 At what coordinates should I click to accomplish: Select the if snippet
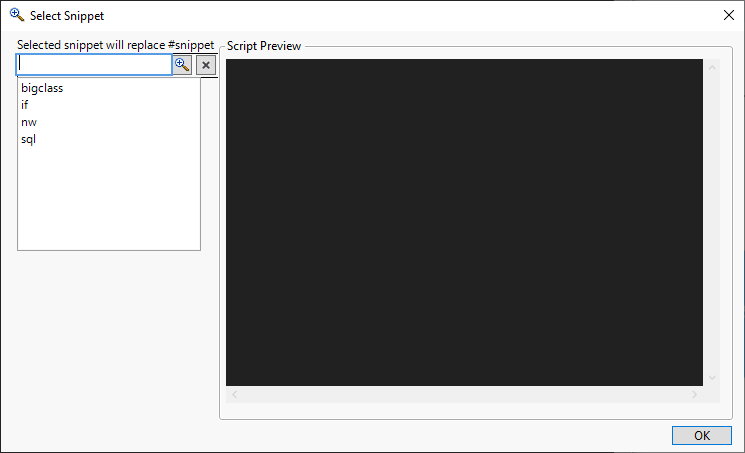[x=24, y=105]
